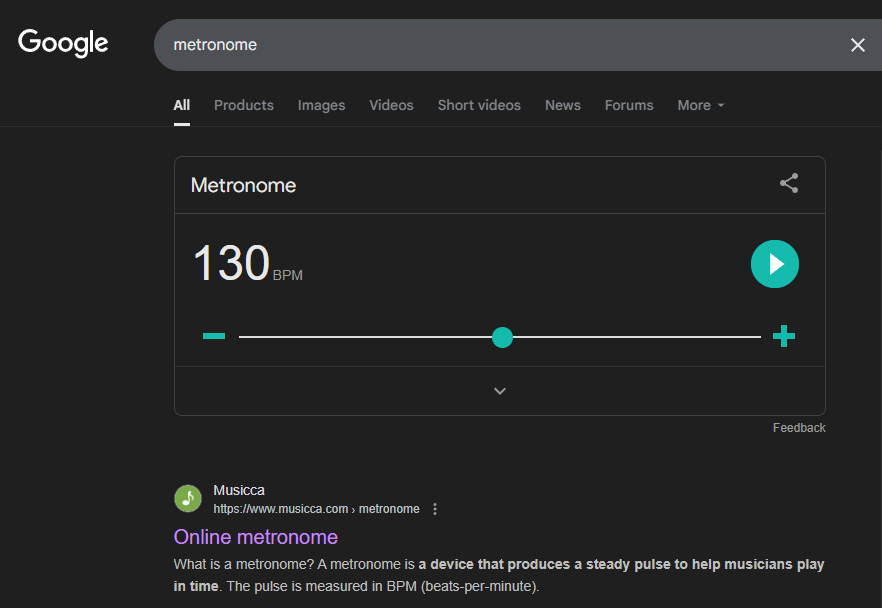Clear the search box with the X icon
Viewport: 882px width, 608px height.
857,45
